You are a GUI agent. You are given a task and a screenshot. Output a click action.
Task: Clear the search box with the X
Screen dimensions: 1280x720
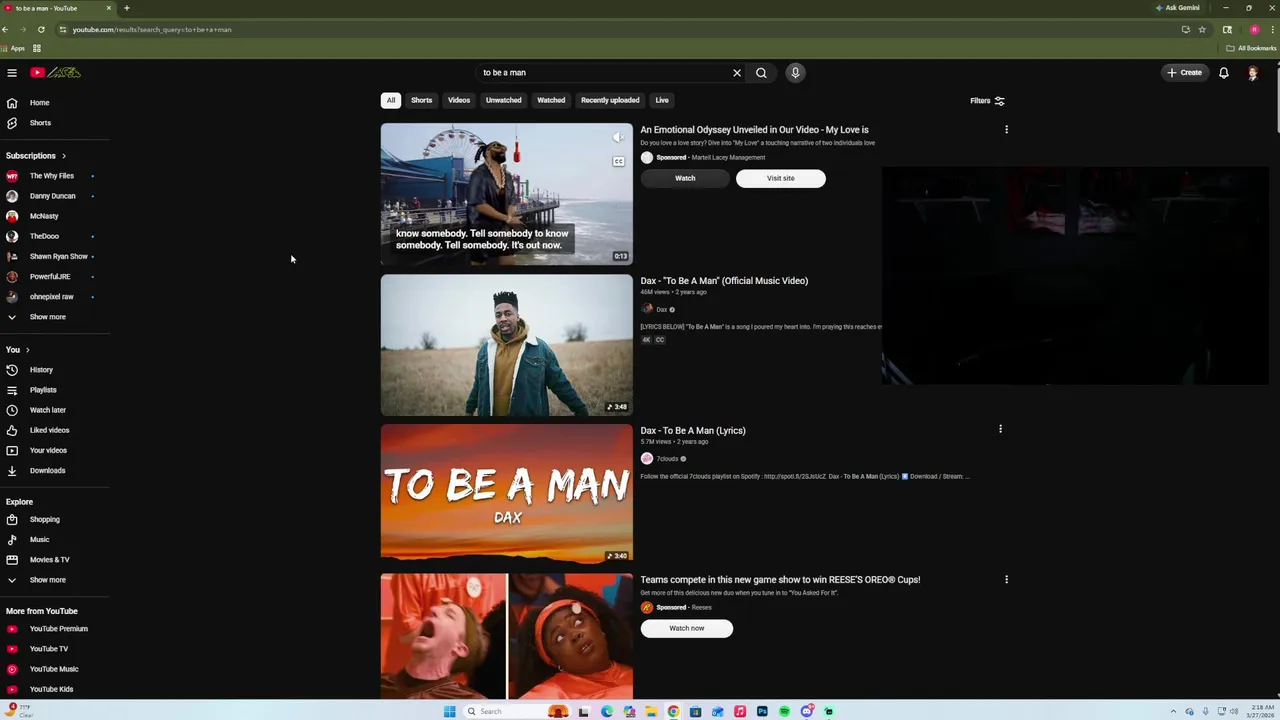click(737, 73)
